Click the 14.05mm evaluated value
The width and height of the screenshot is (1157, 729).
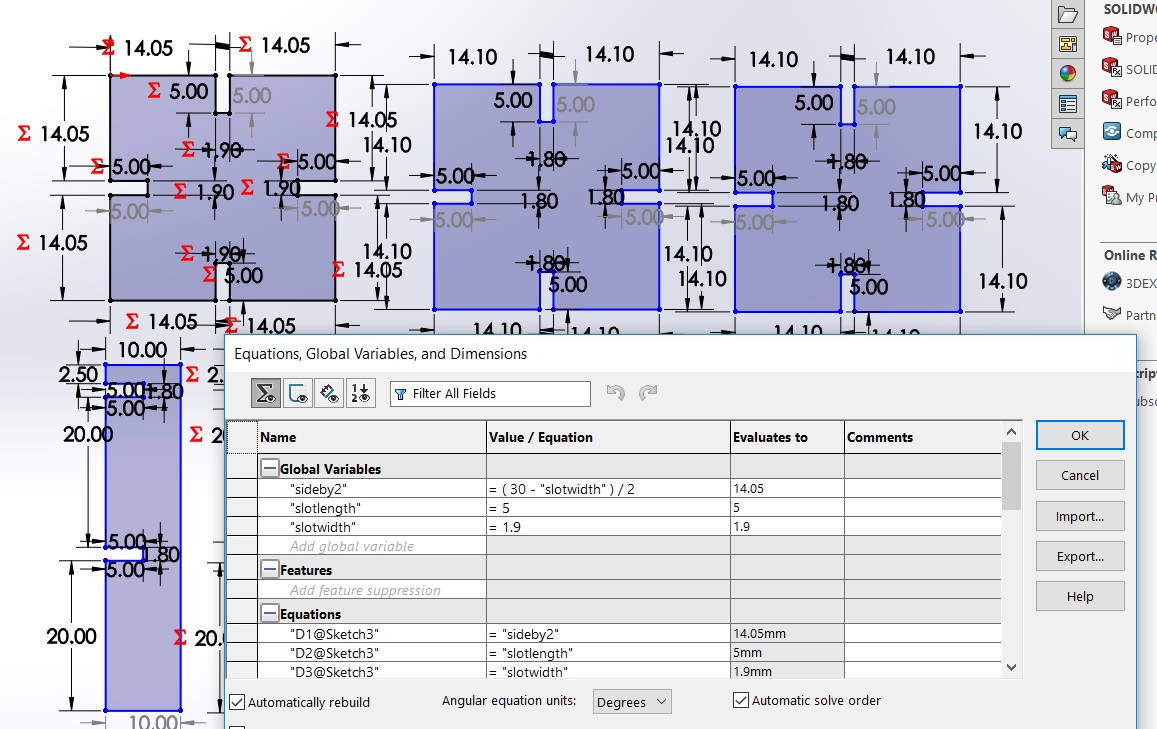759,634
